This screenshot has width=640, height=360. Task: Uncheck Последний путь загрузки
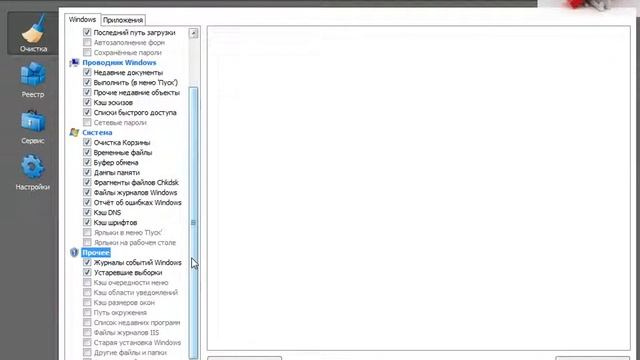(x=87, y=32)
